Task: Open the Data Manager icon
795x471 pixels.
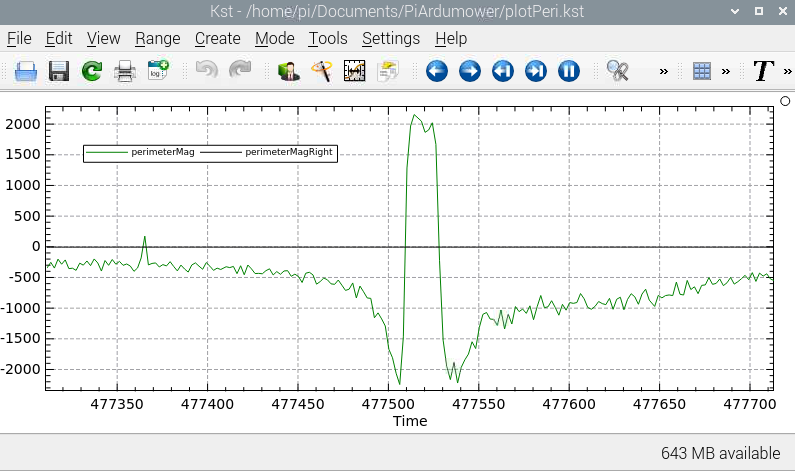Action: (289, 71)
